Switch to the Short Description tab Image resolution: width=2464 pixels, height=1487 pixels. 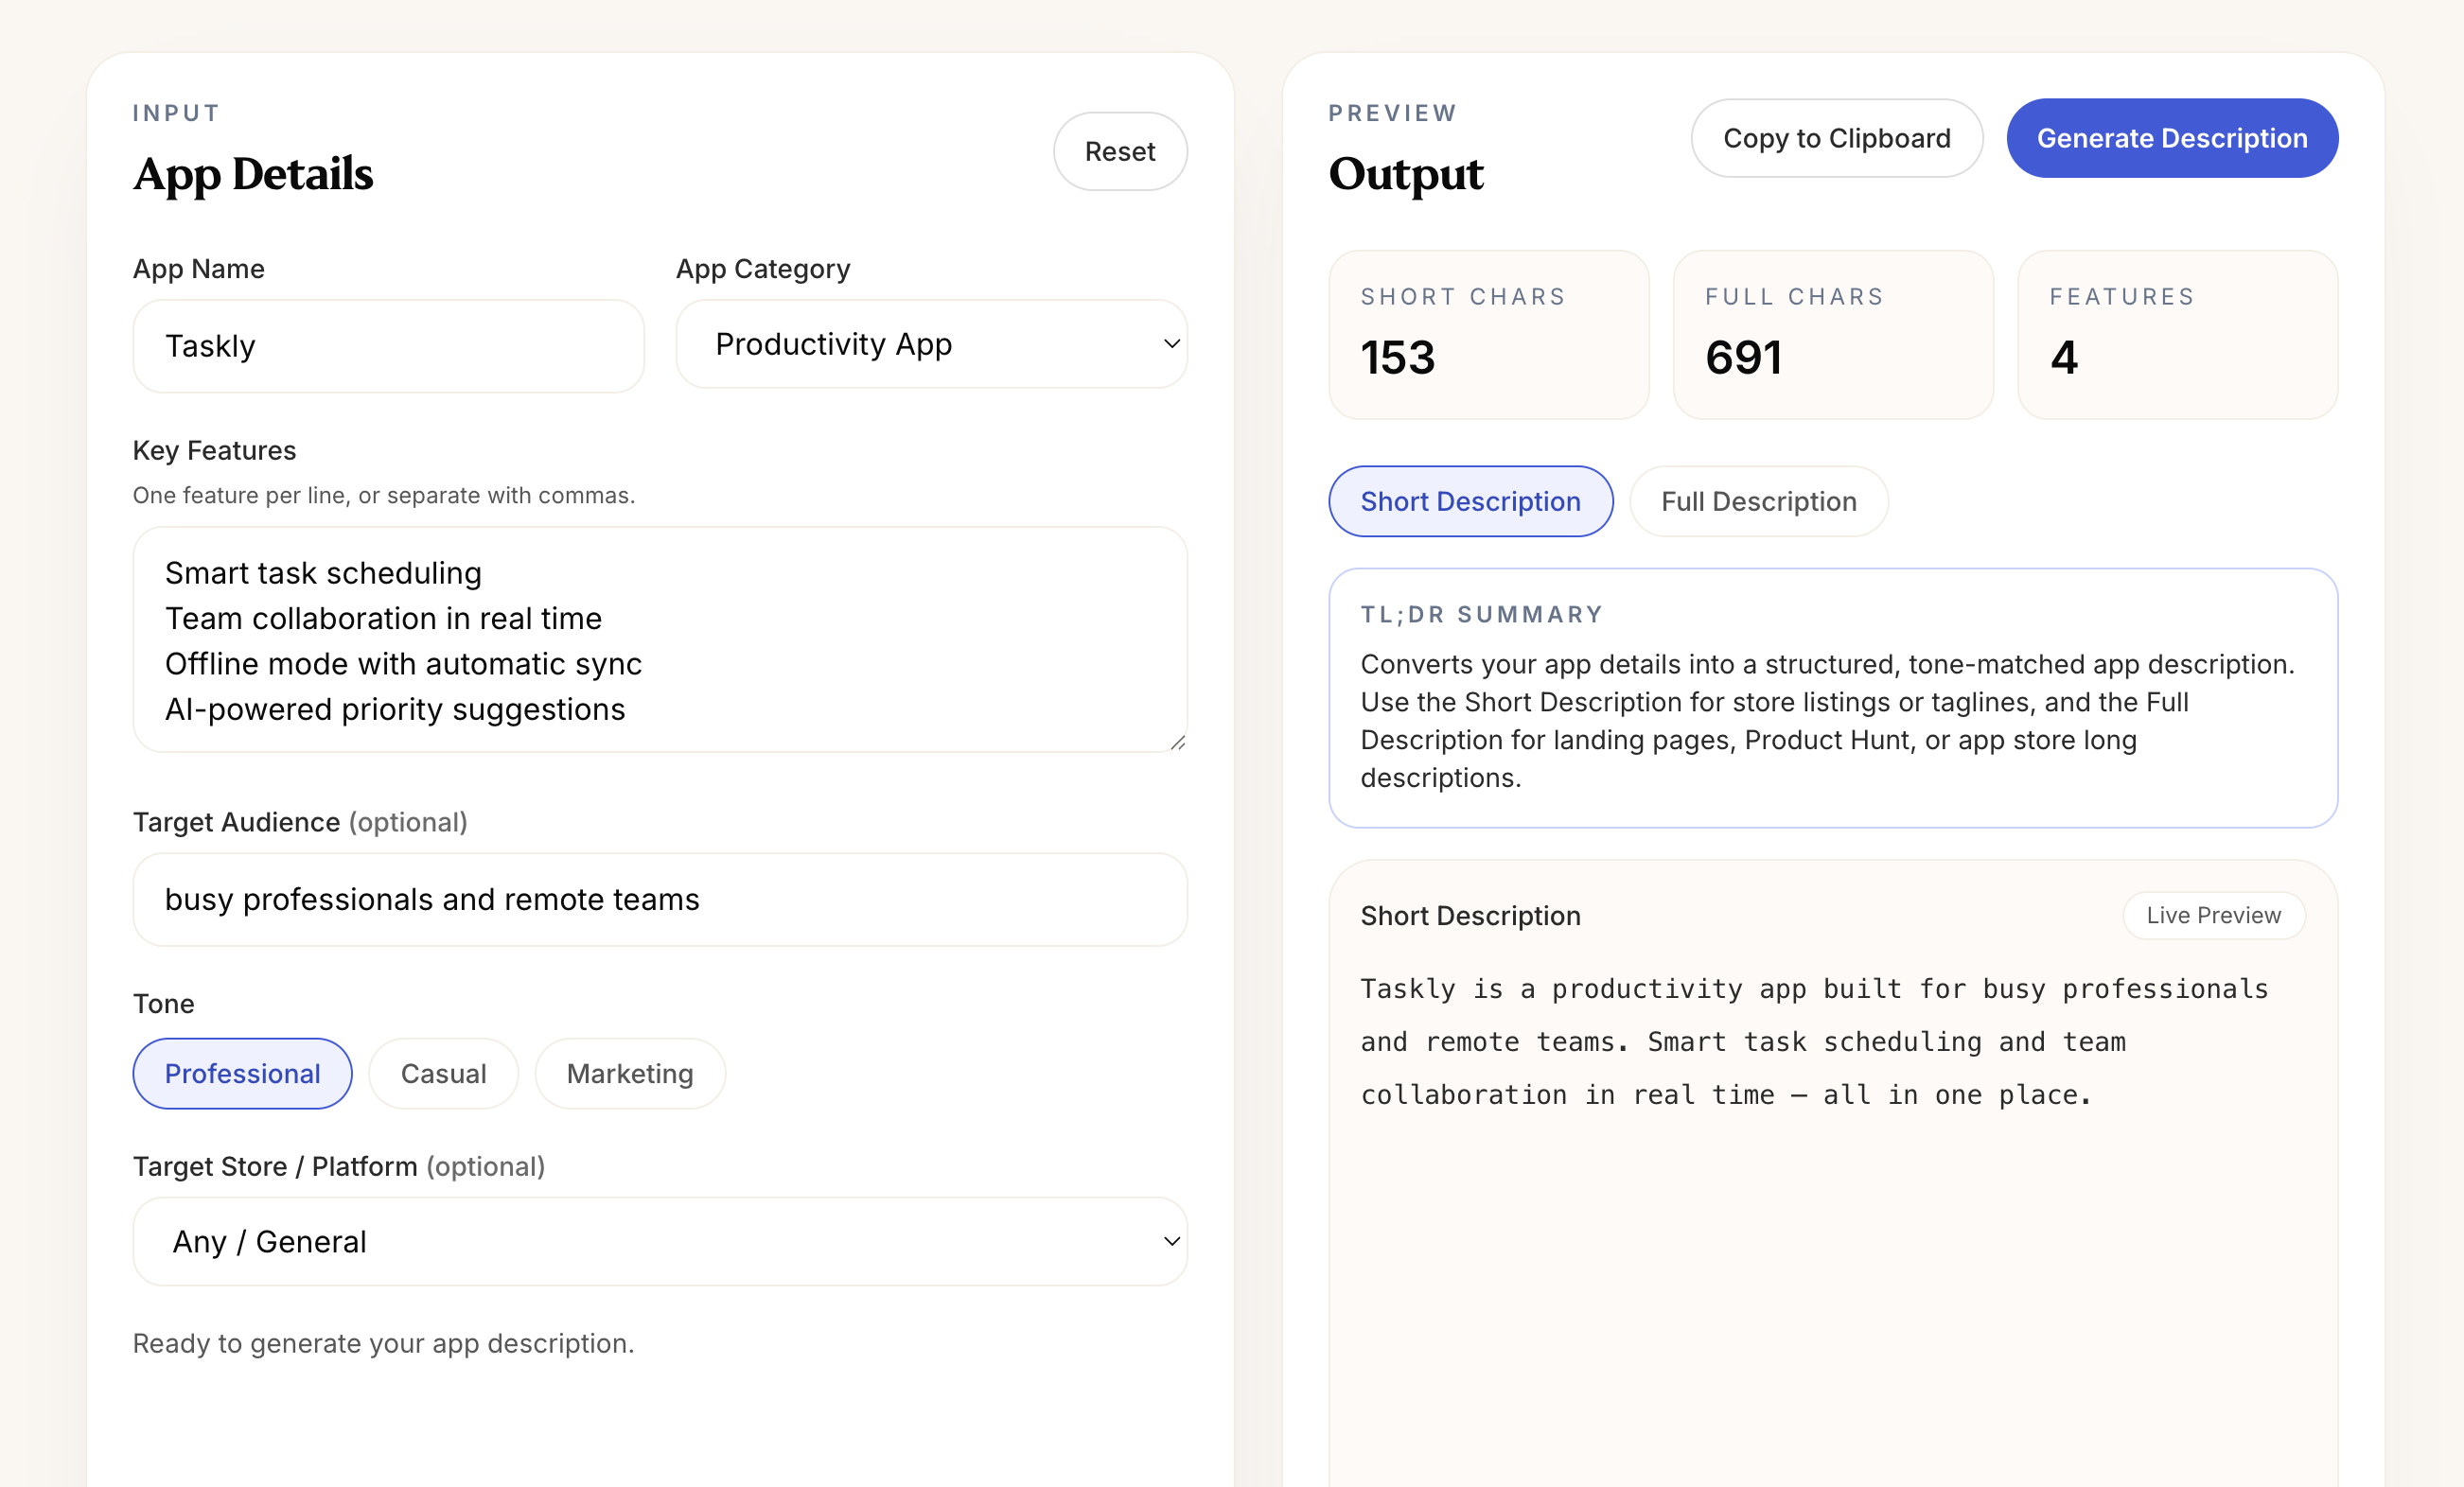pyautogui.click(x=1469, y=501)
